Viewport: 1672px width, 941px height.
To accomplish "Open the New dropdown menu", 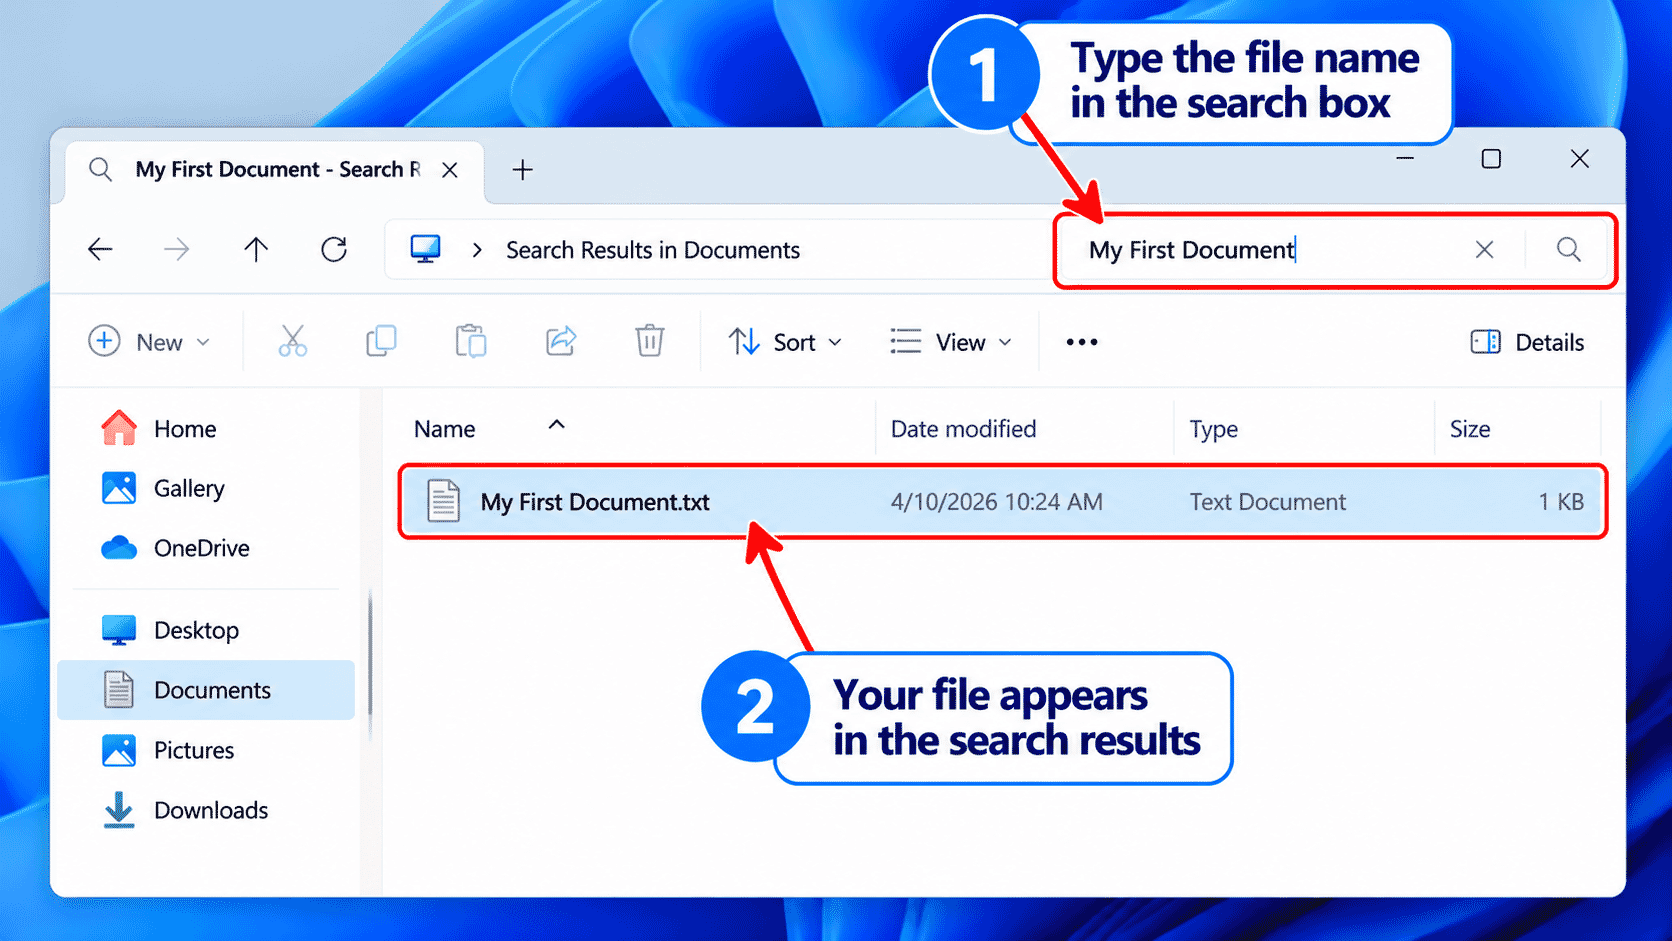I will tap(150, 342).
